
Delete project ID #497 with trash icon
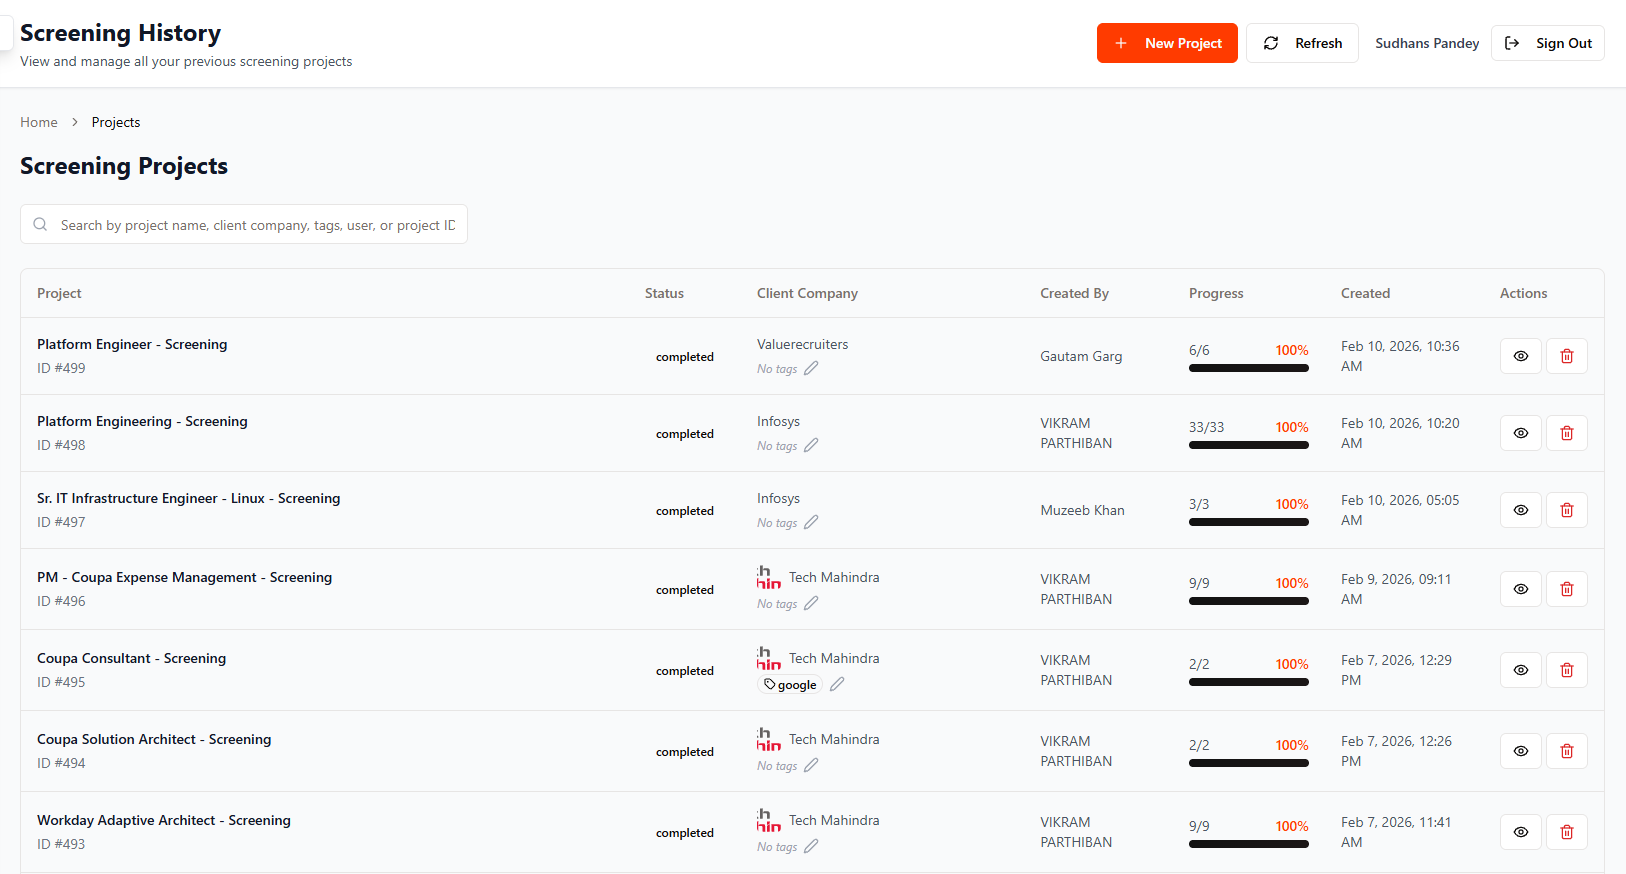pyautogui.click(x=1566, y=510)
